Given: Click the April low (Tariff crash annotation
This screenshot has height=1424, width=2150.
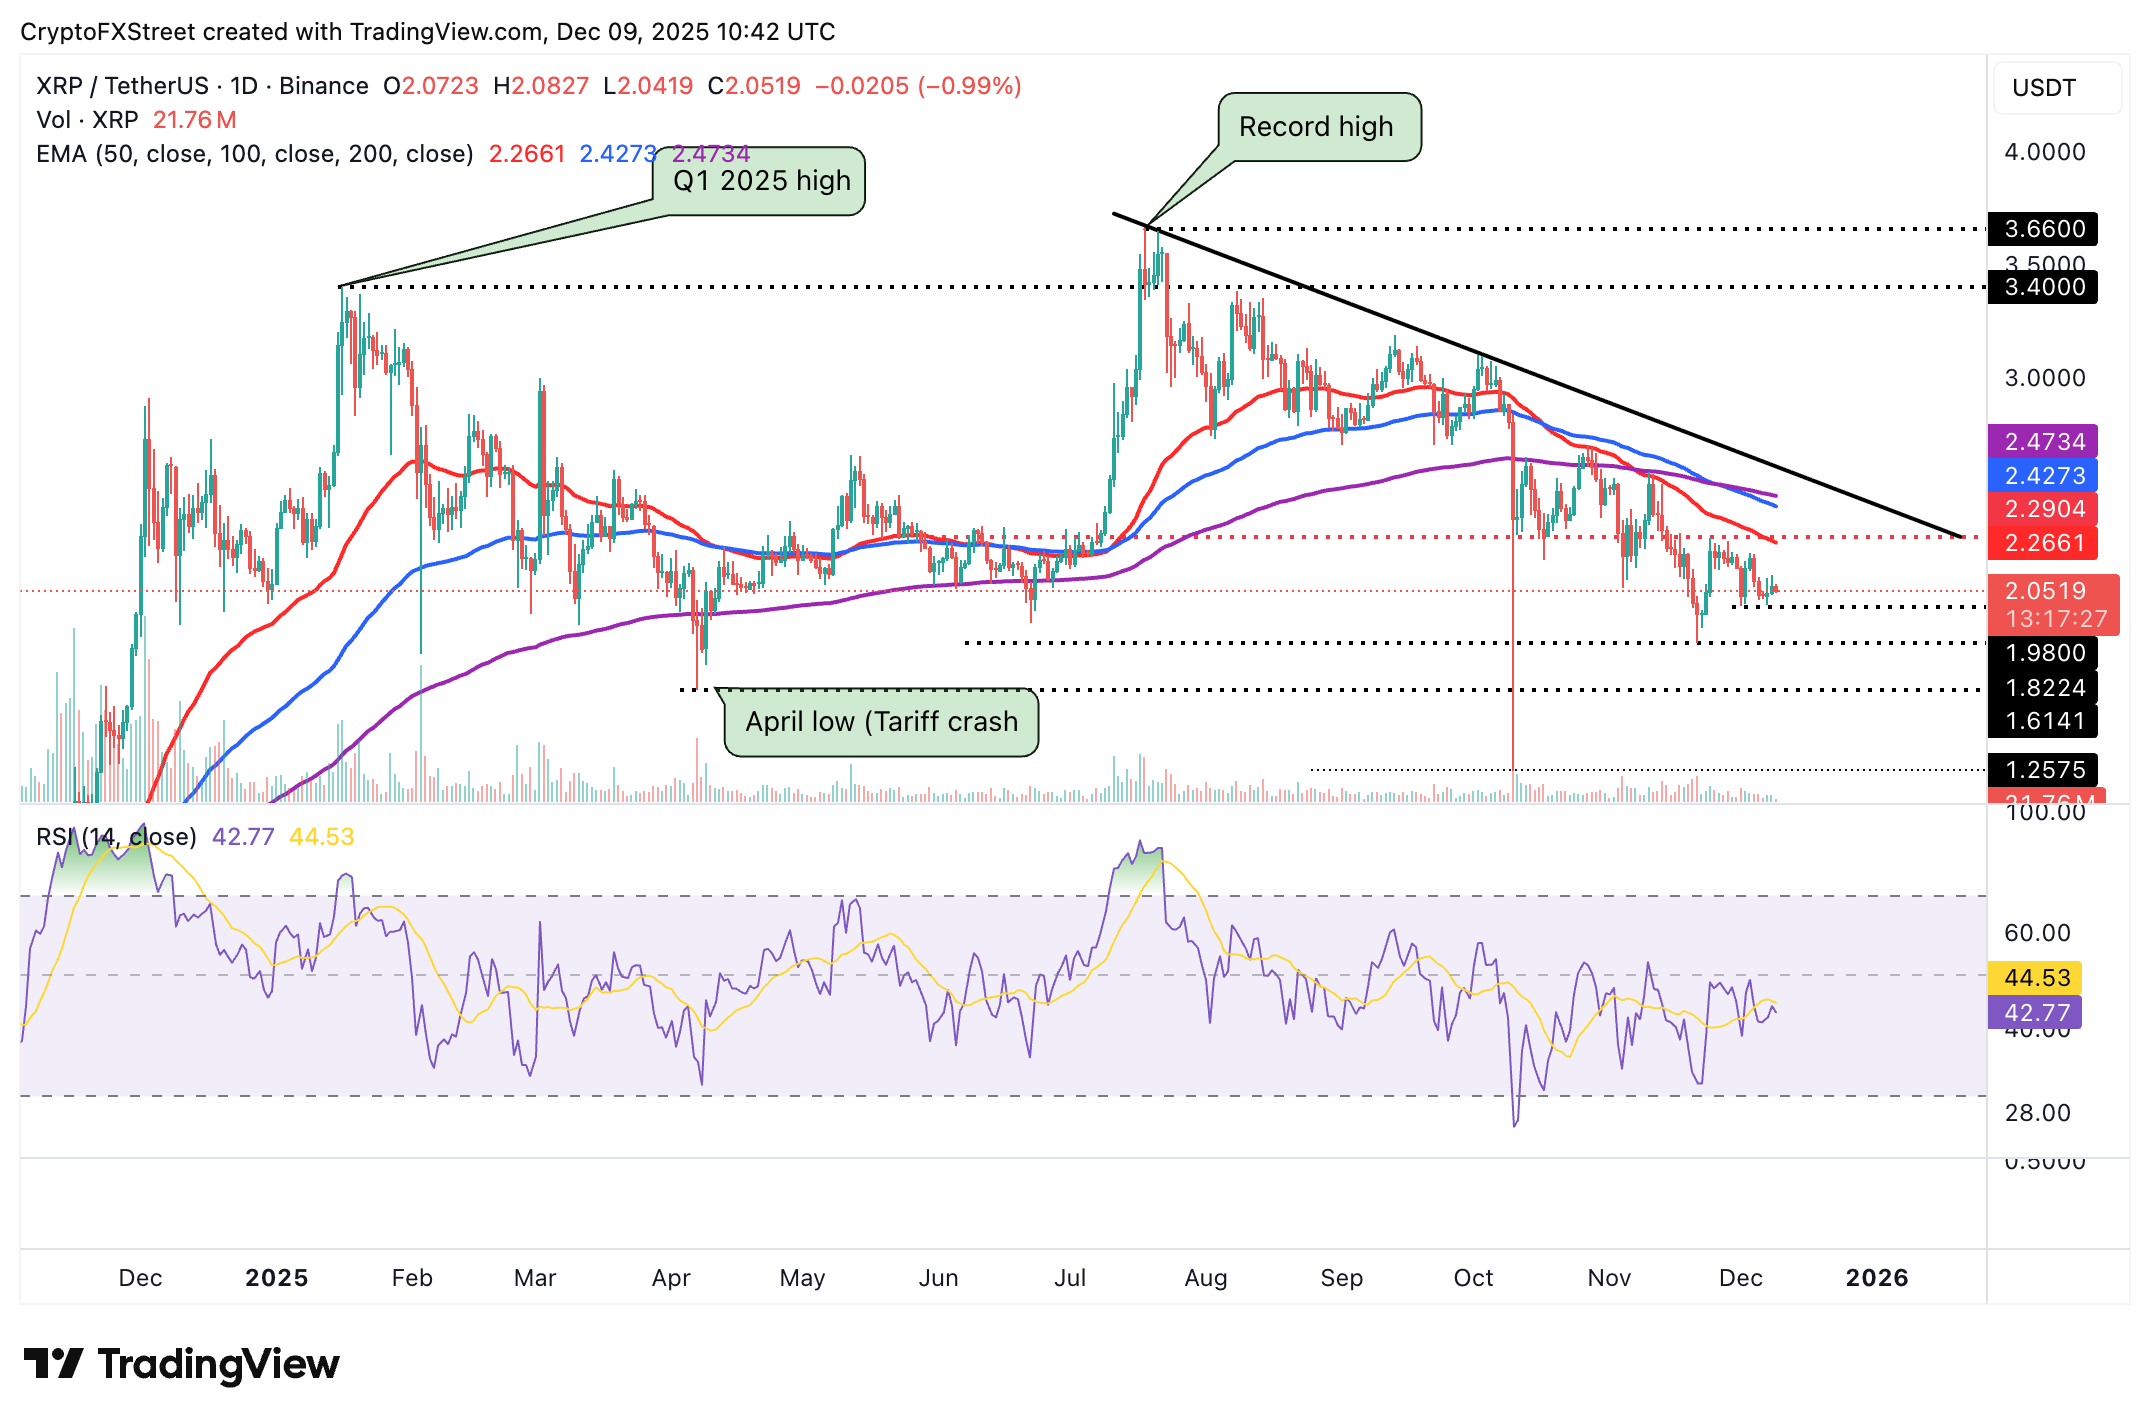Looking at the screenshot, I should pyautogui.click(x=881, y=721).
